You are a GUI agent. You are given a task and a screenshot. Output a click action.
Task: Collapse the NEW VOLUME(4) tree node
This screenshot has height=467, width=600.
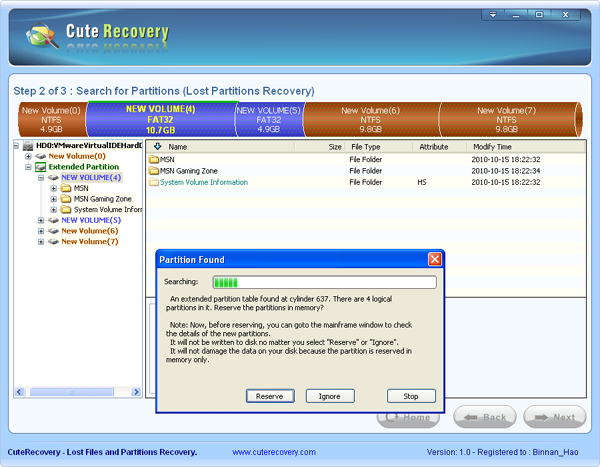click(x=41, y=178)
